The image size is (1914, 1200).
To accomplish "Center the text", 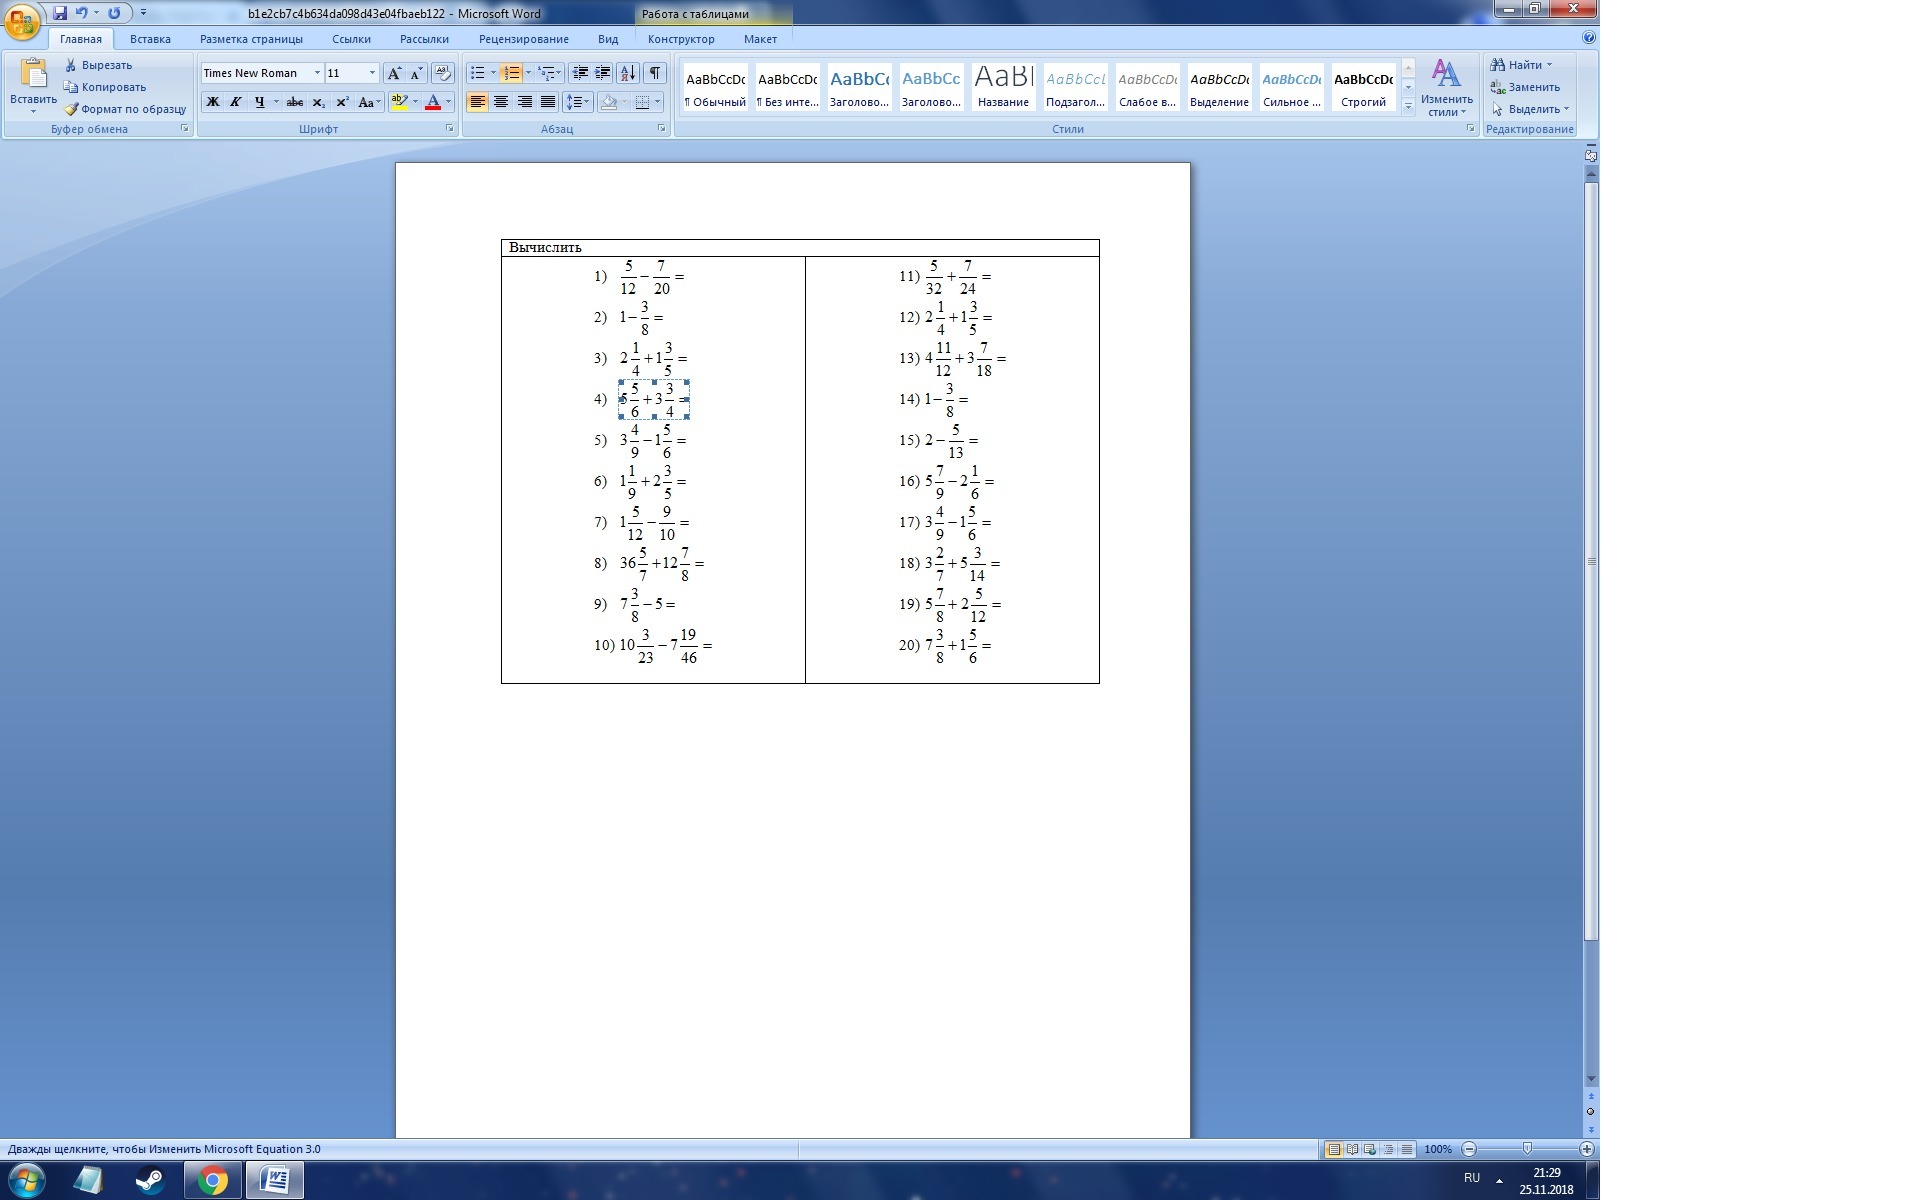I will pos(501,102).
